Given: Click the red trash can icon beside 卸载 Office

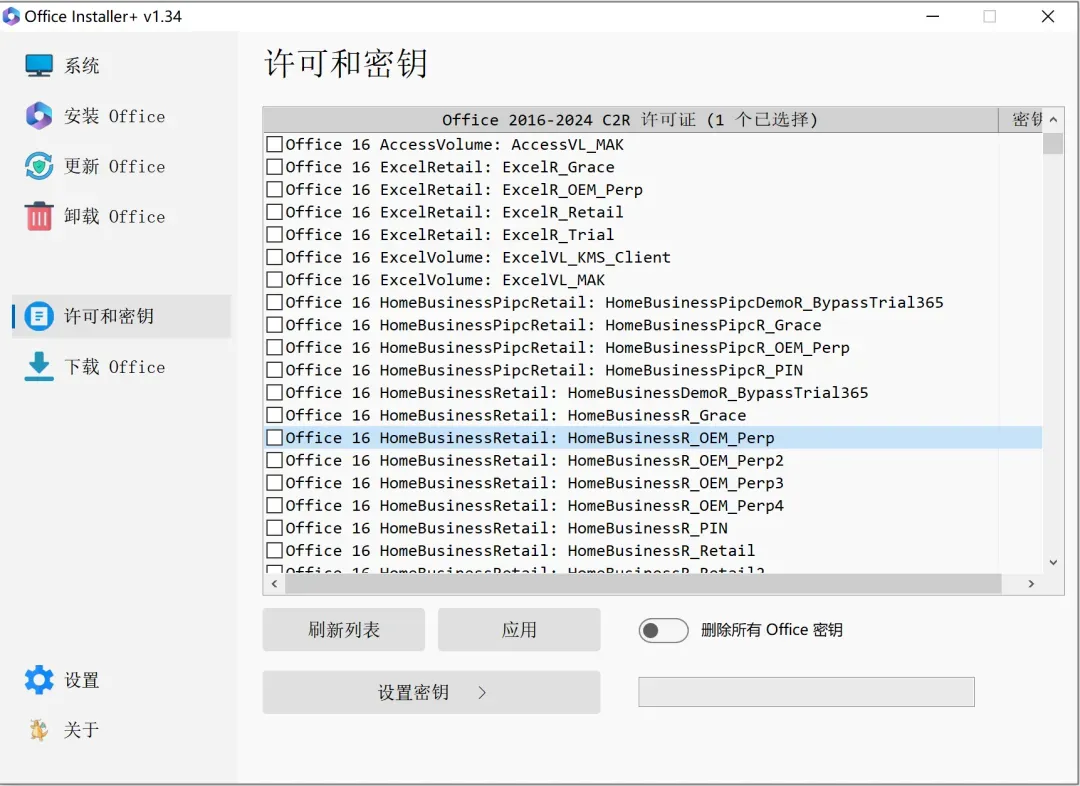Looking at the screenshot, I should click(39, 216).
